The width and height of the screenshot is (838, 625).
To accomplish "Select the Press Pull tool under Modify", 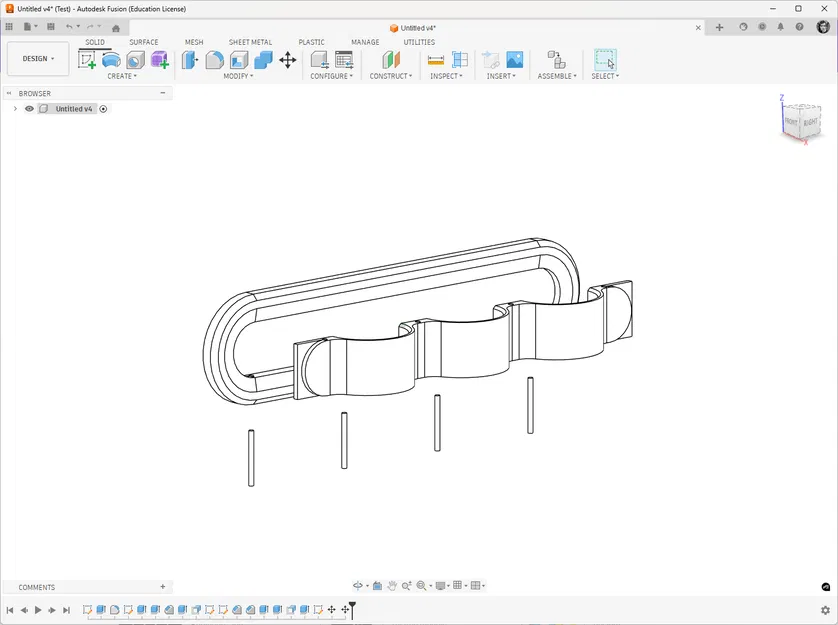I will click(x=189, y=60).
